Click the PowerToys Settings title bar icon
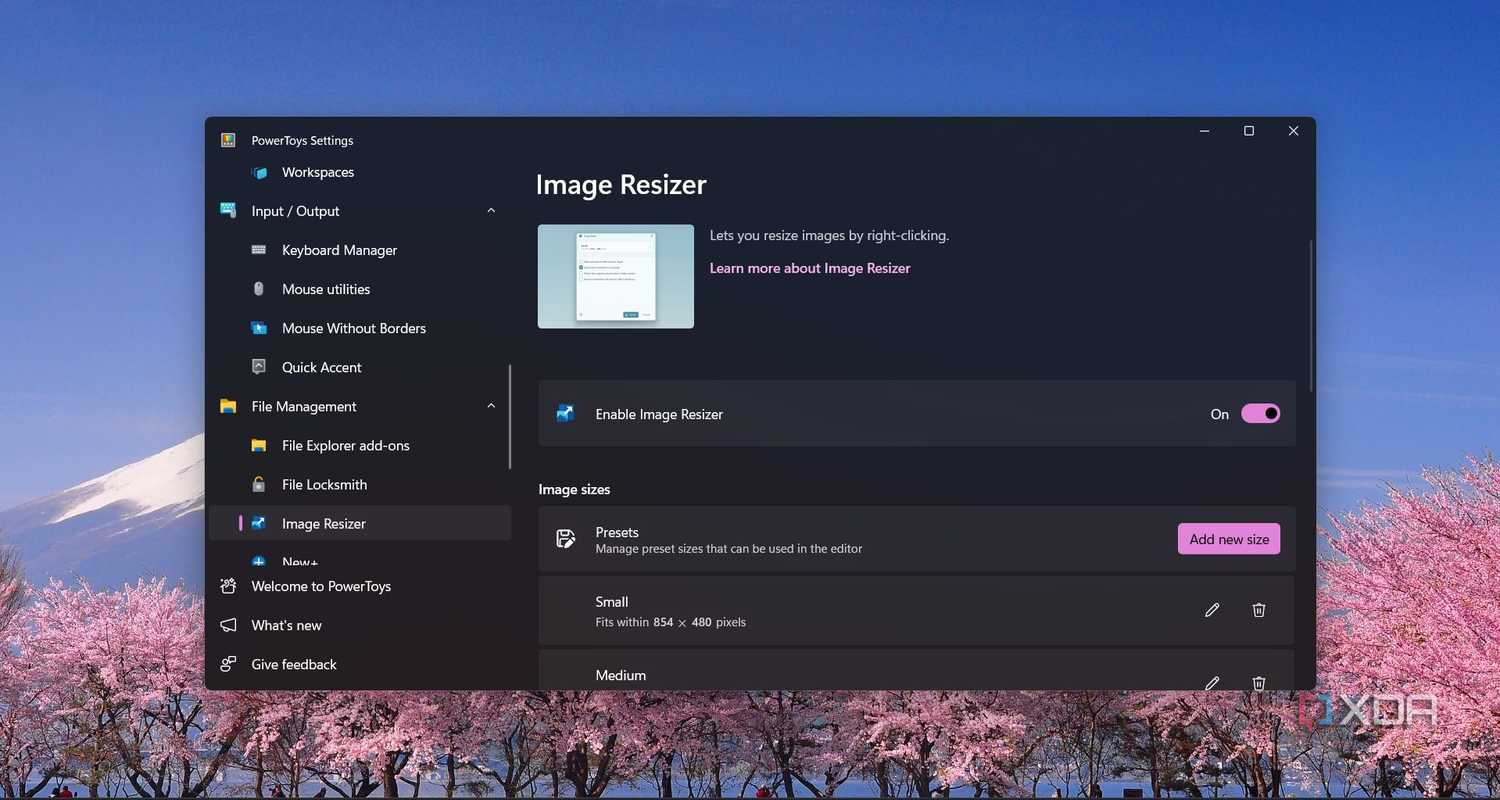This screenshot has width=1500, height=800. point(228,140)
